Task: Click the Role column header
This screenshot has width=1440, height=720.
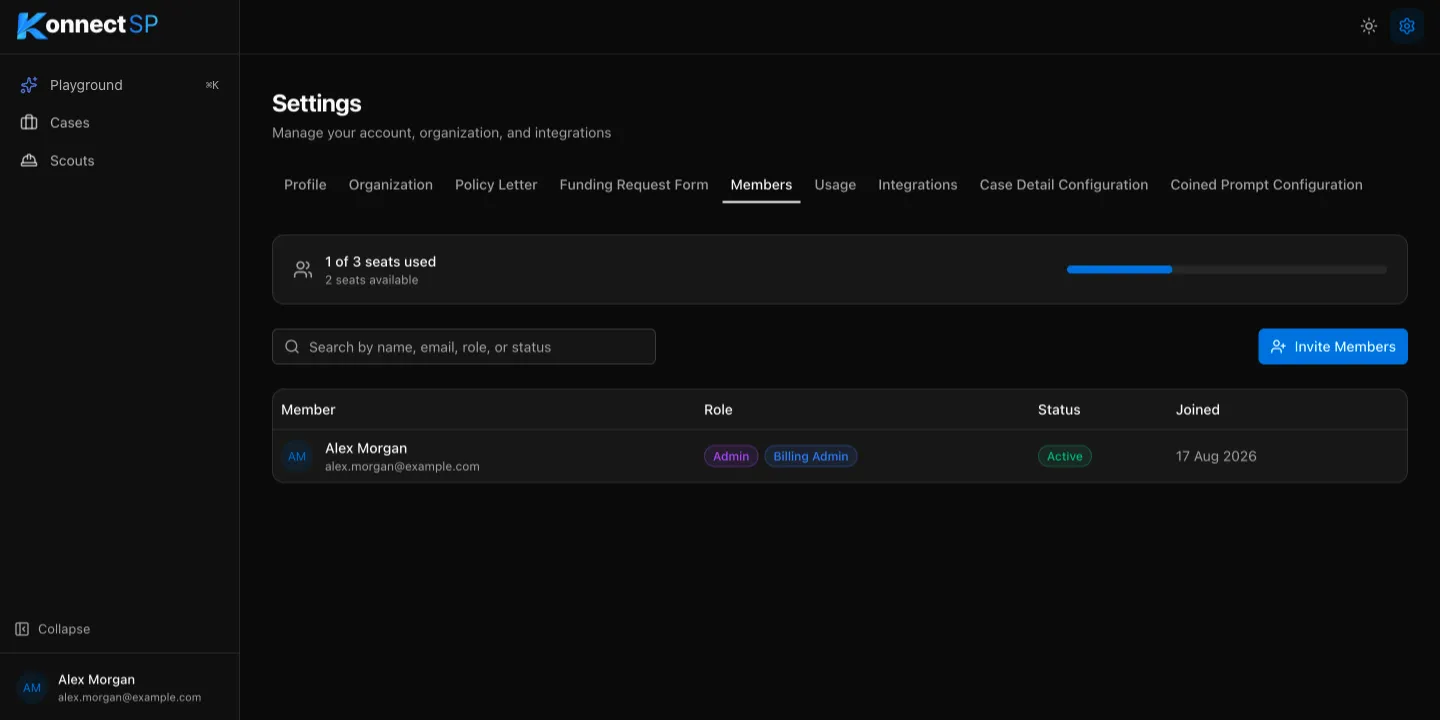Action: point(718,410)
